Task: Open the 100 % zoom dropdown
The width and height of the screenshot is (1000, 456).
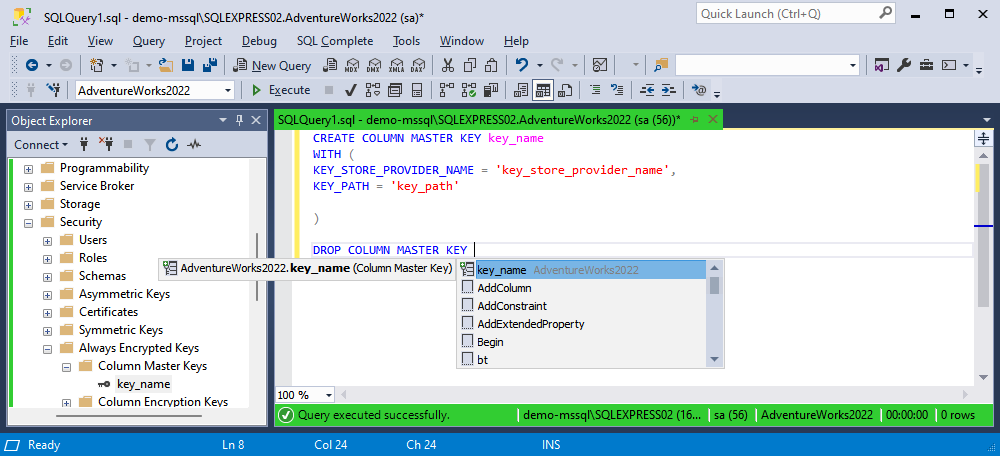Action: click(328, 395)
